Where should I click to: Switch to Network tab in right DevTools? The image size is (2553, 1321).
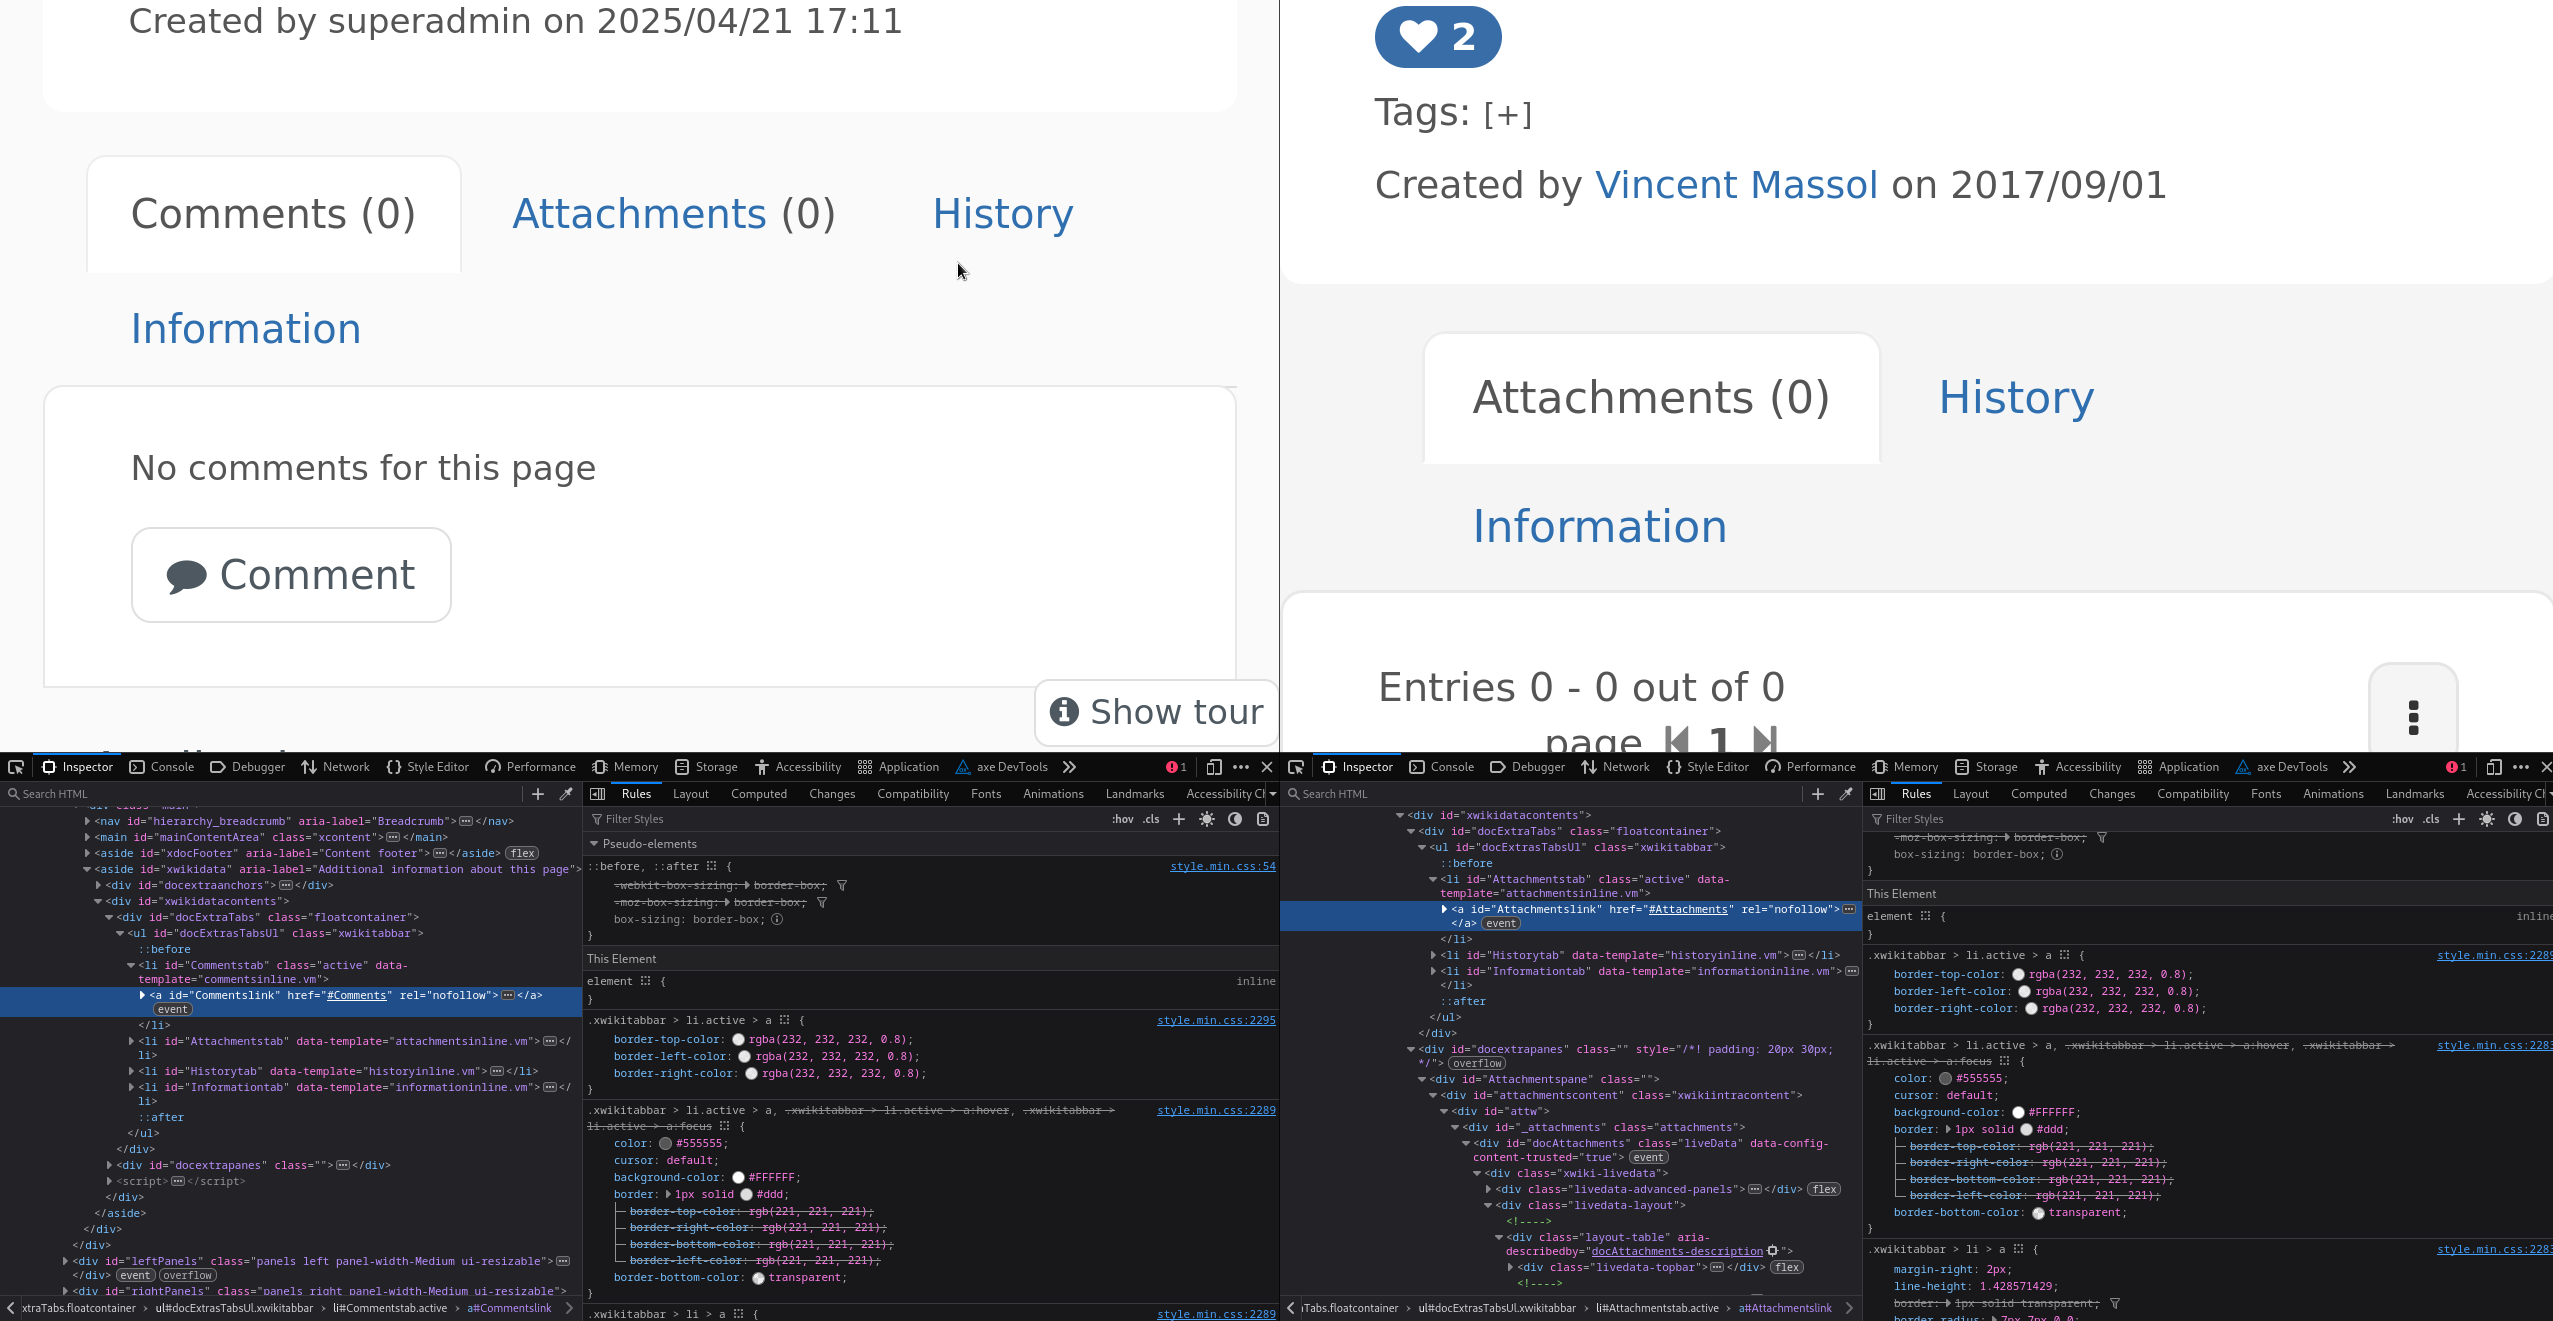point(1615,767)
